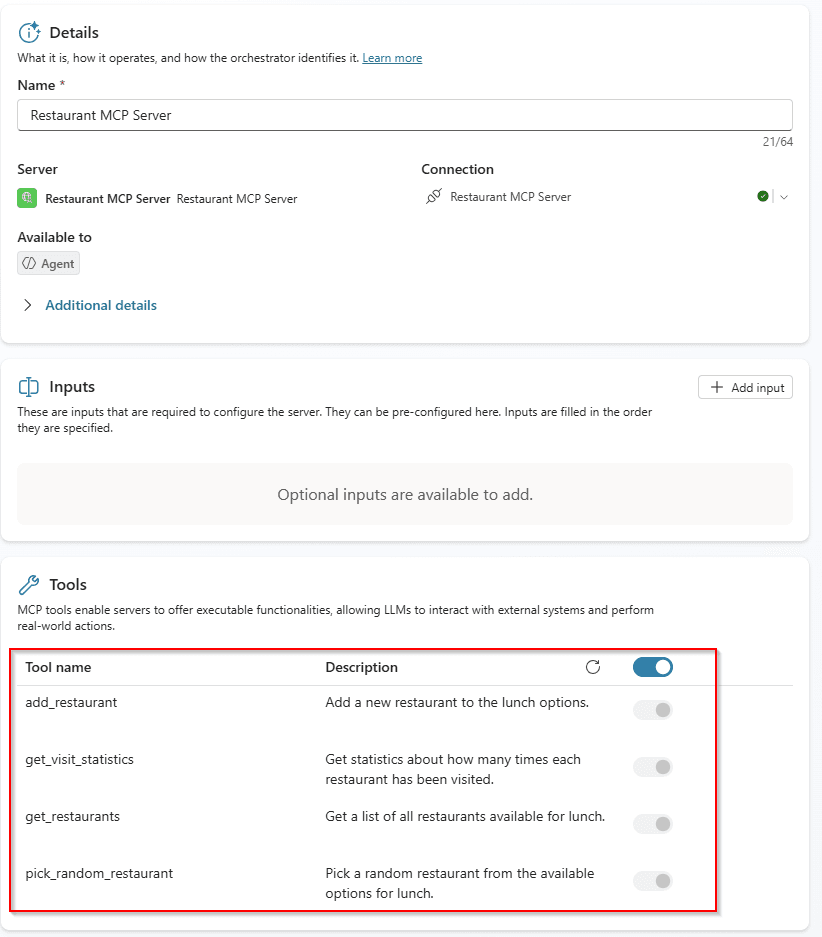The image size is (822, 937).
Task: Toggle the get_restaurants tool switch
Action: click(x=653, y=824)
